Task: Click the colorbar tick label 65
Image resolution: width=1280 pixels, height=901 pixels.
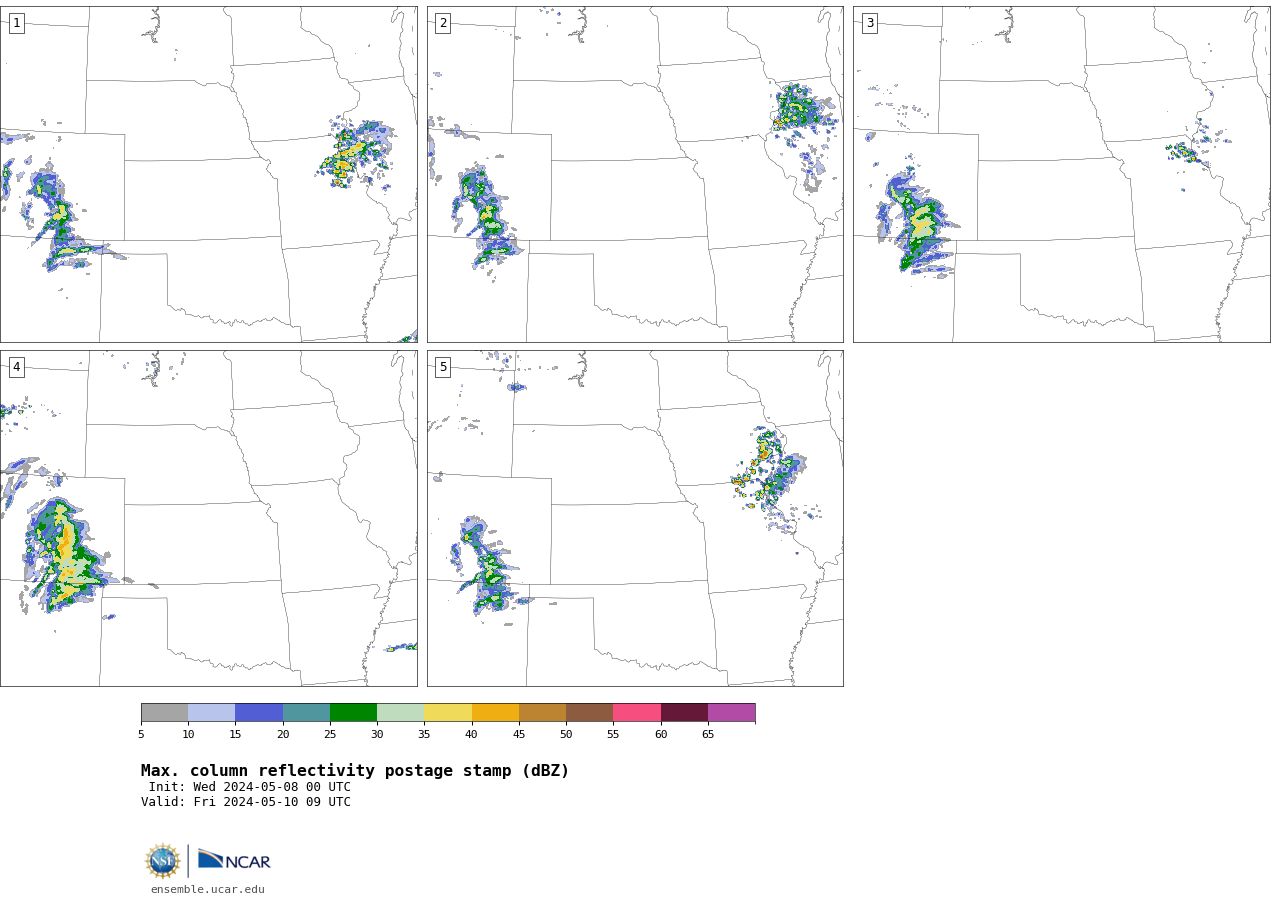Action: click(708, 735)
